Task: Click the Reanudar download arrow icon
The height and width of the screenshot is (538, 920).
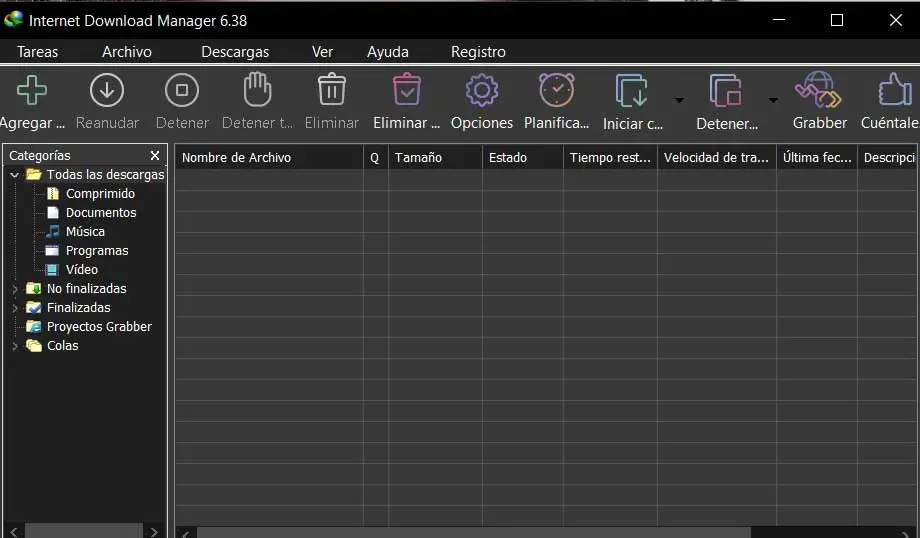Action: 107,90
